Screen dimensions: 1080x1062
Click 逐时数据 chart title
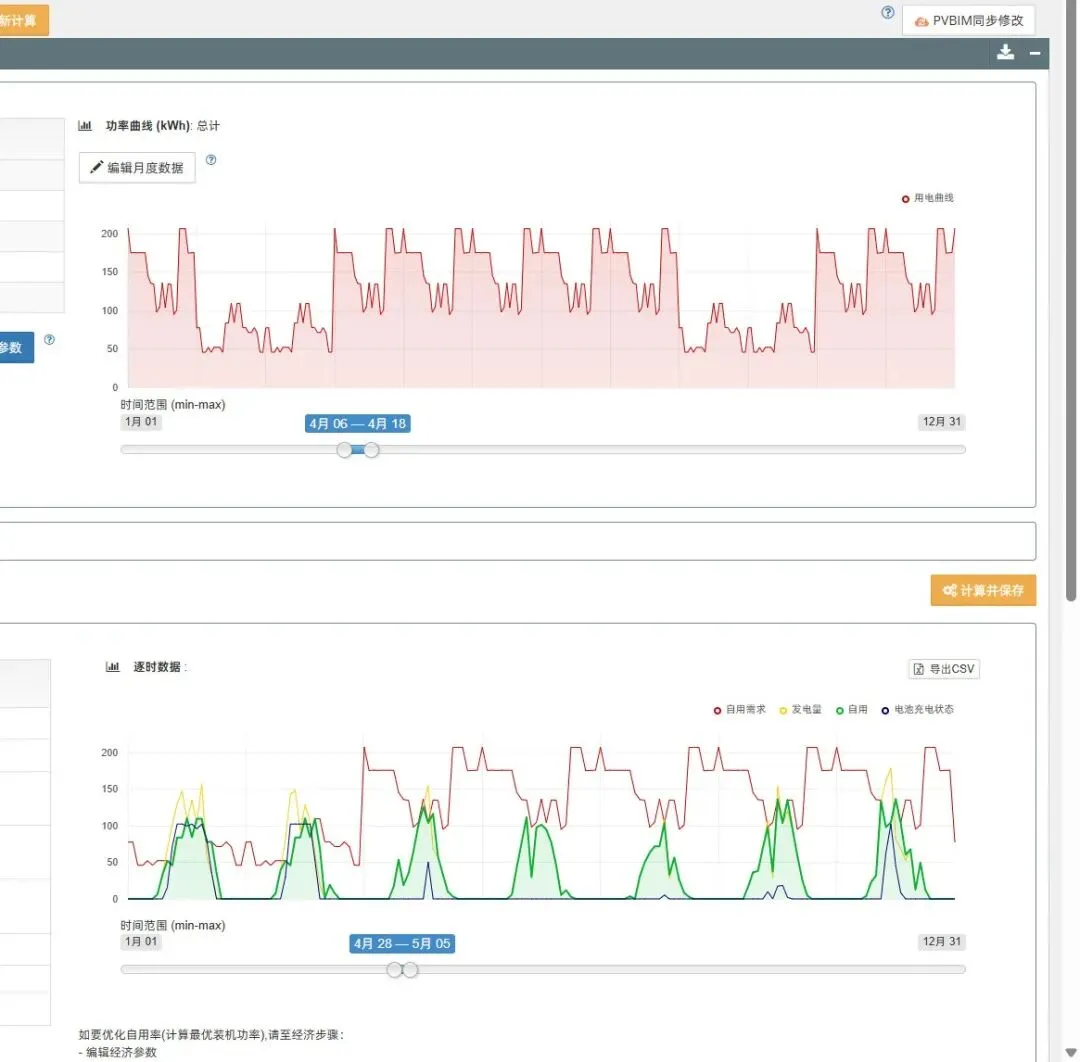[157, 667]
